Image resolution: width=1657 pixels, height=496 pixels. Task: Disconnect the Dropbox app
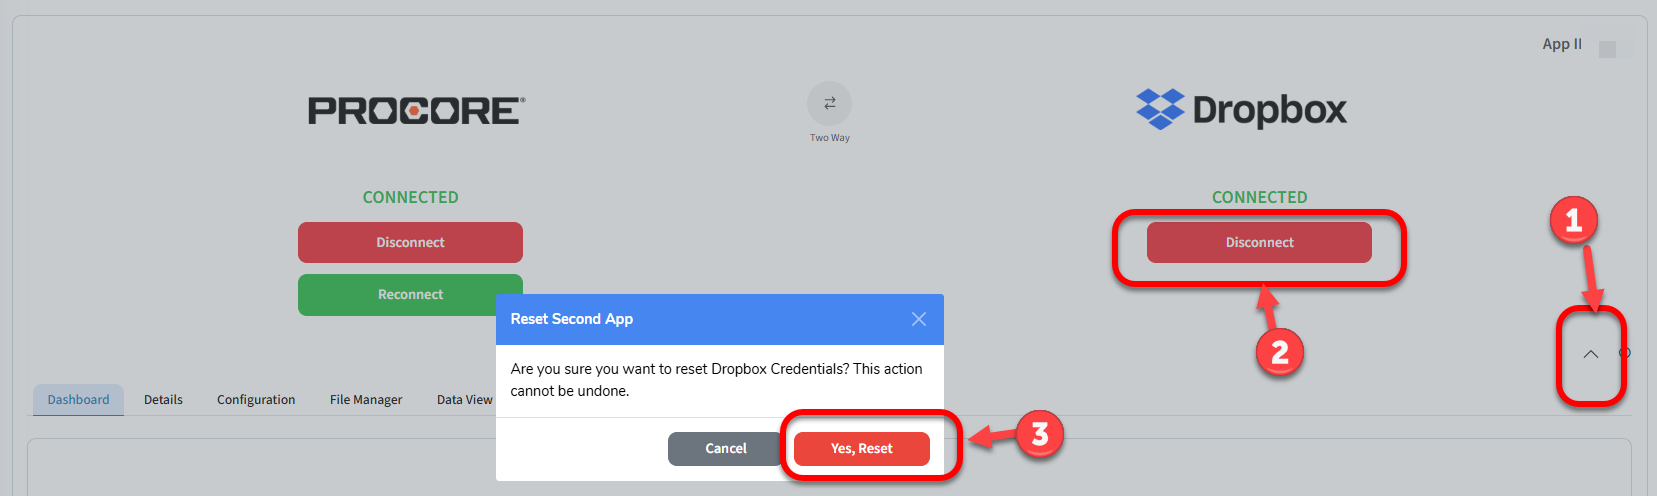click(x=1259, y=243)
